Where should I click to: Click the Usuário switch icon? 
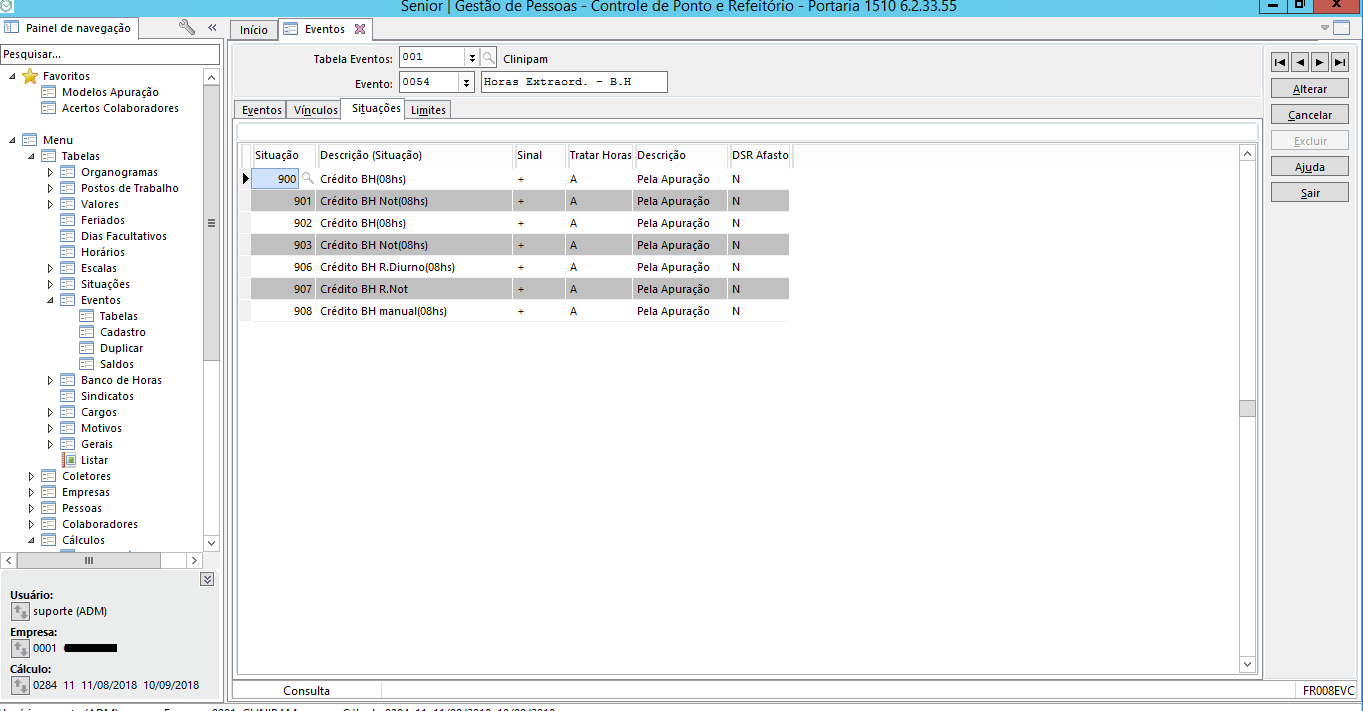coord(20,611)
